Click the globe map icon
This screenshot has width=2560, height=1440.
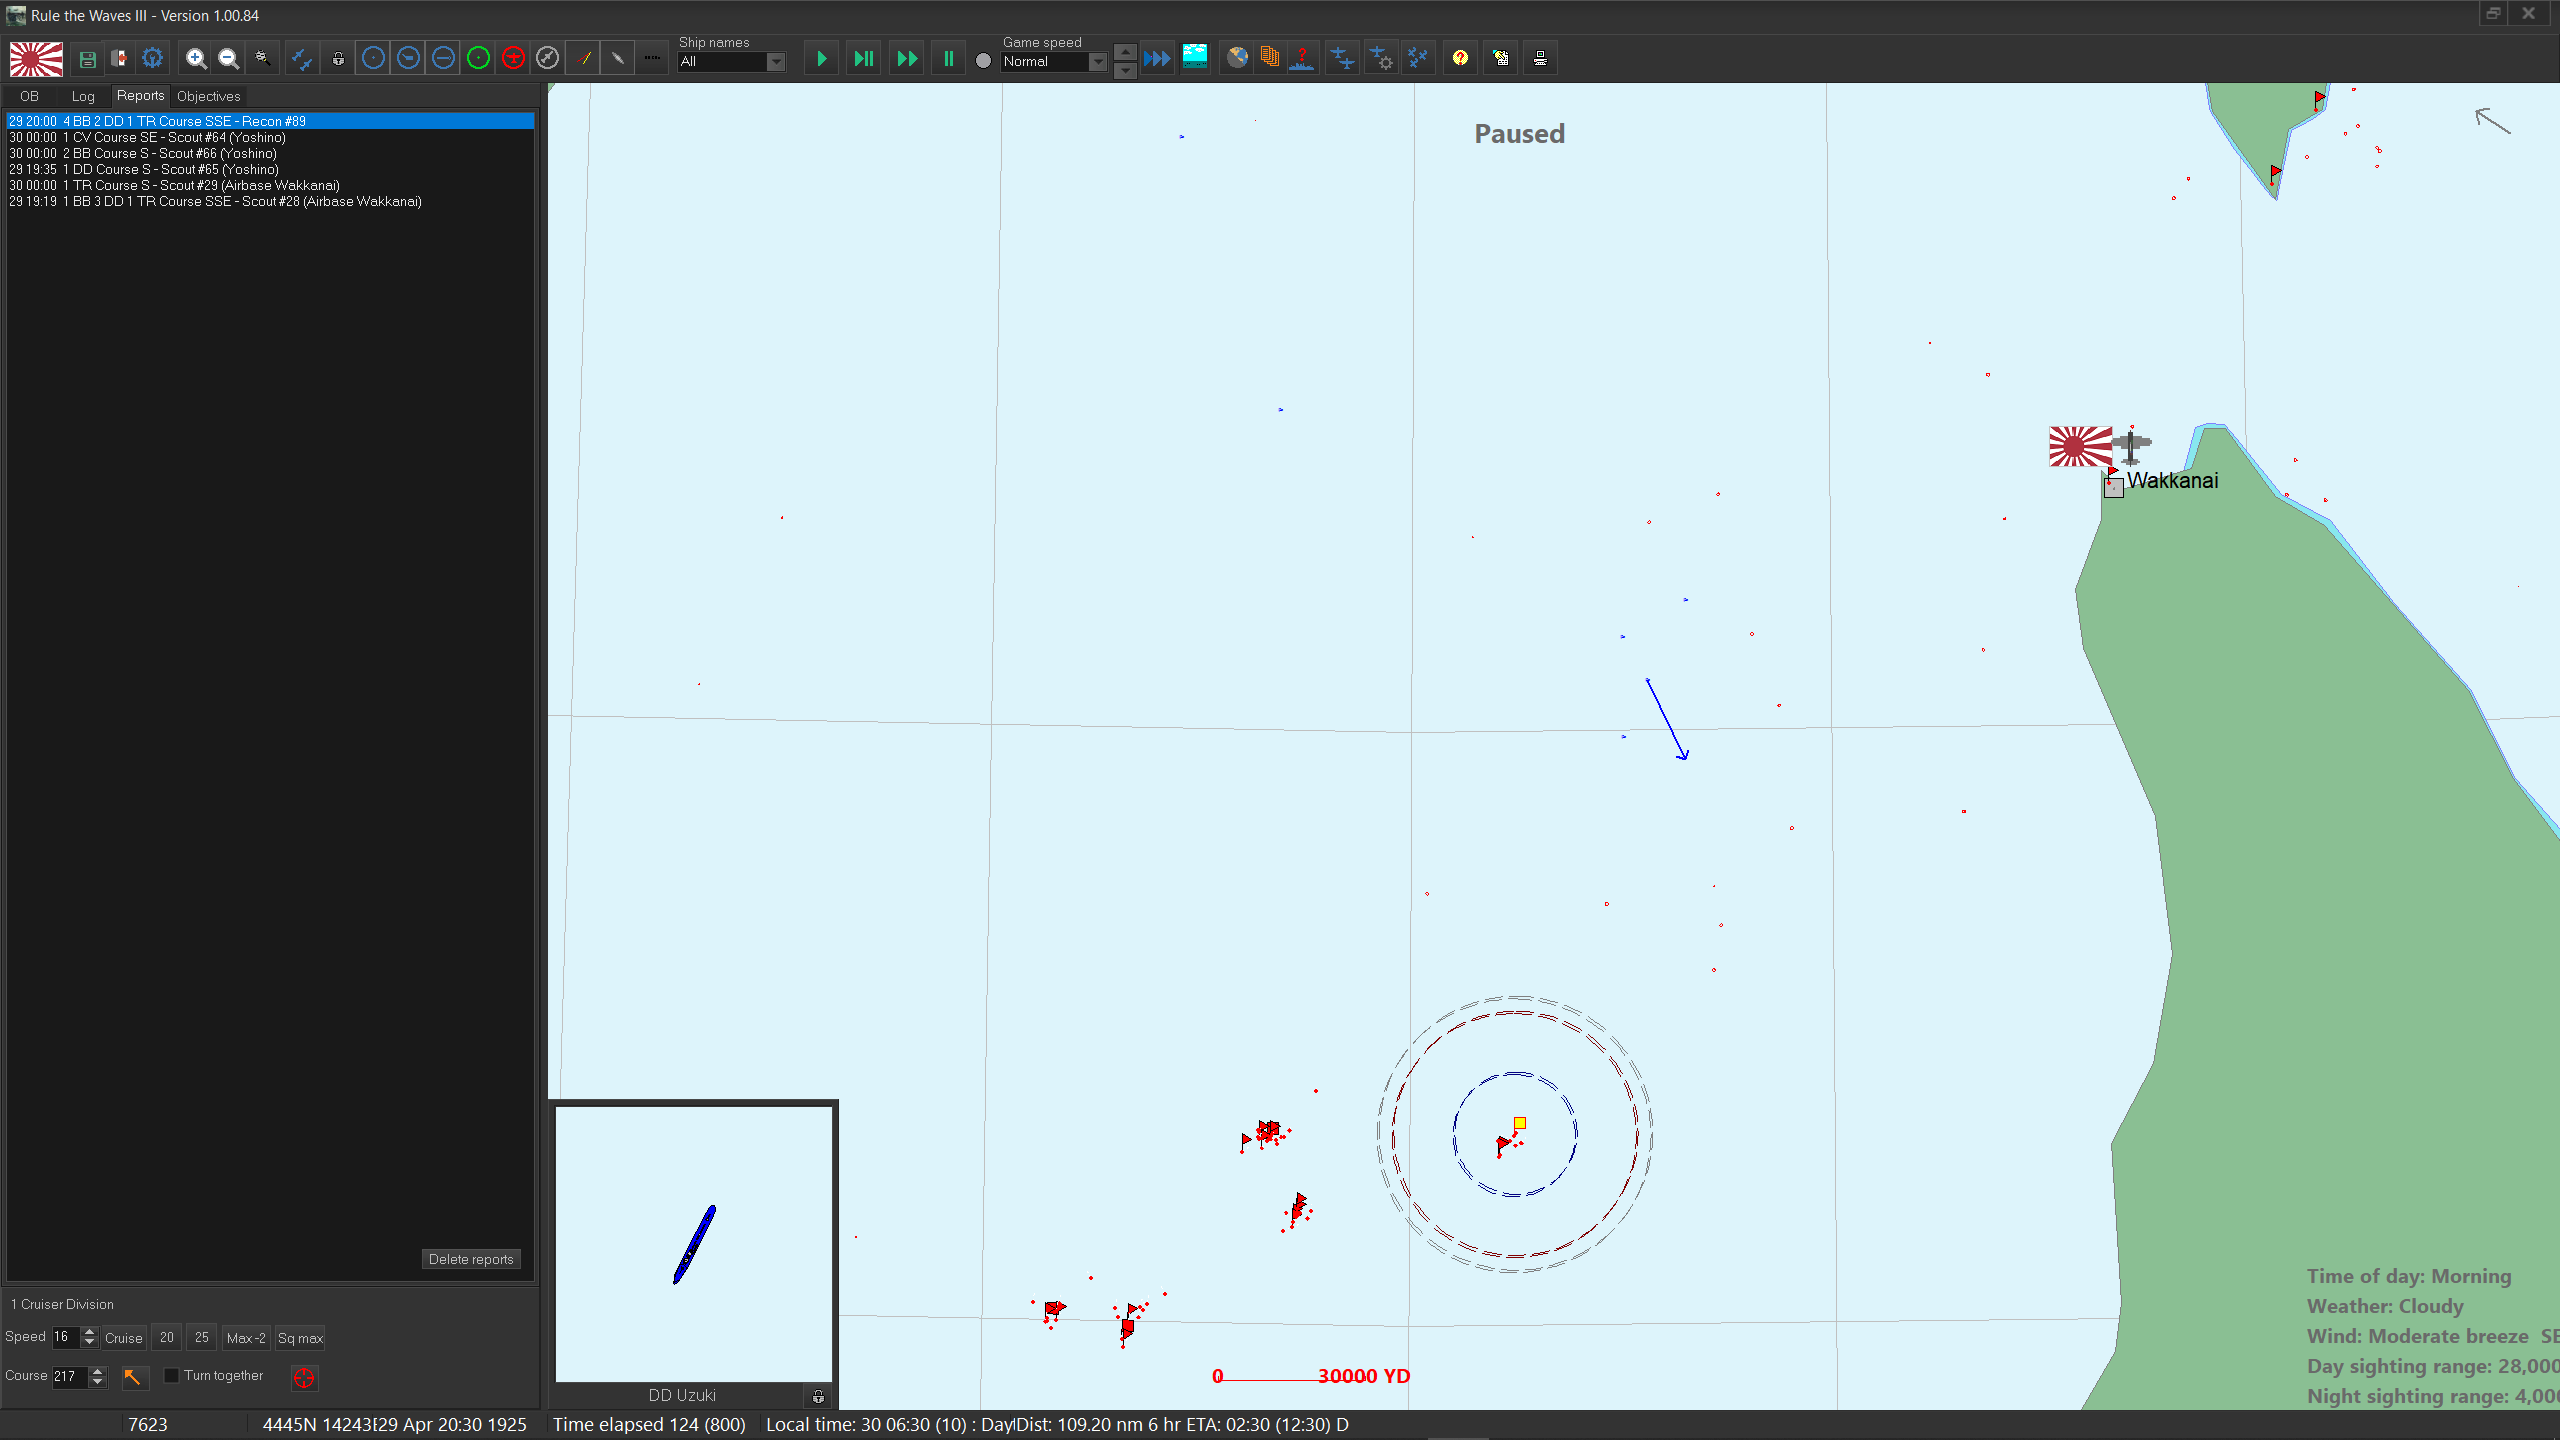1237,59
